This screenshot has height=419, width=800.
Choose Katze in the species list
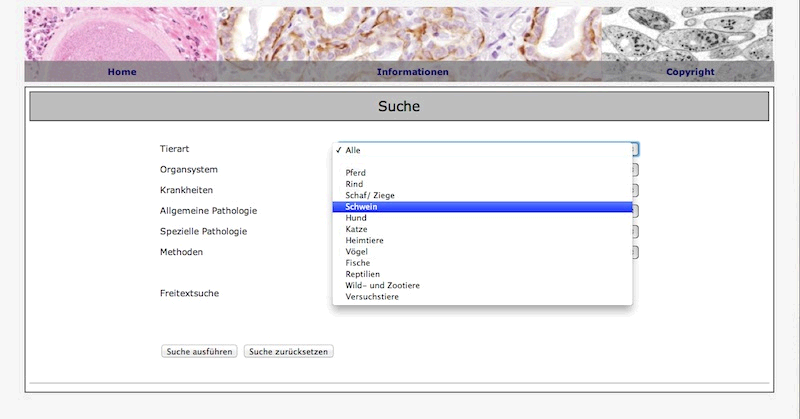pos(358,229)
